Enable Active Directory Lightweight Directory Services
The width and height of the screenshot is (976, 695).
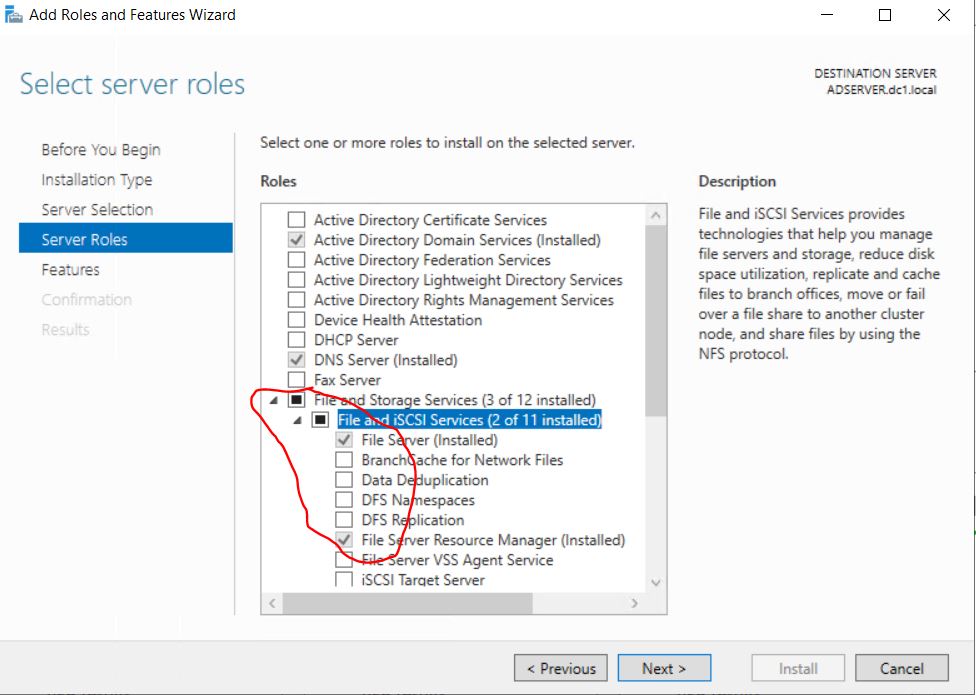coord(296,279)
